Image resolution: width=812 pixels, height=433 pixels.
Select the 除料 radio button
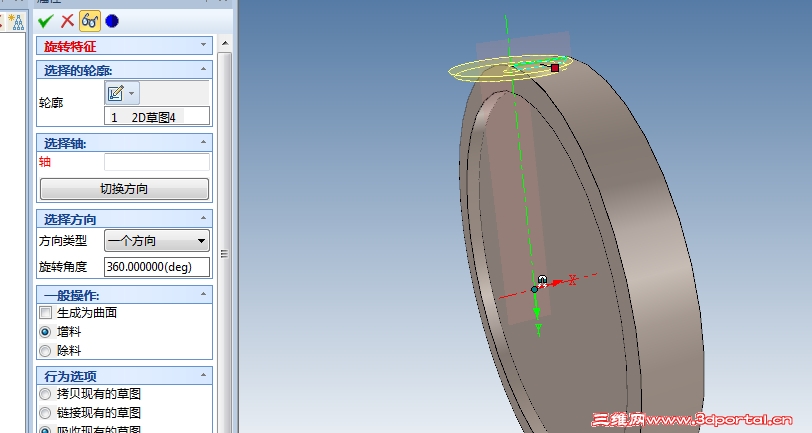[46, 351]
